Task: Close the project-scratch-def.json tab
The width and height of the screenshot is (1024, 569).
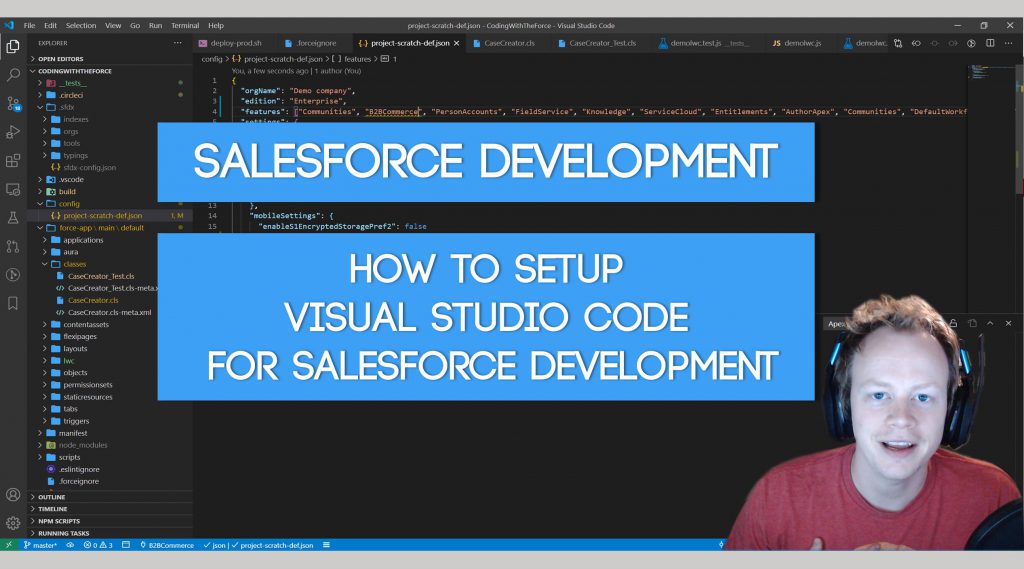Action: click(x=456, y=43)
